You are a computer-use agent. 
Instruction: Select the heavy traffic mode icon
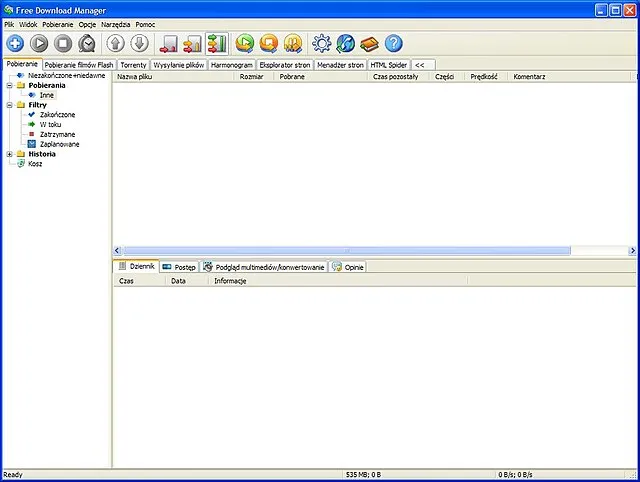click(x=217, y=43)
